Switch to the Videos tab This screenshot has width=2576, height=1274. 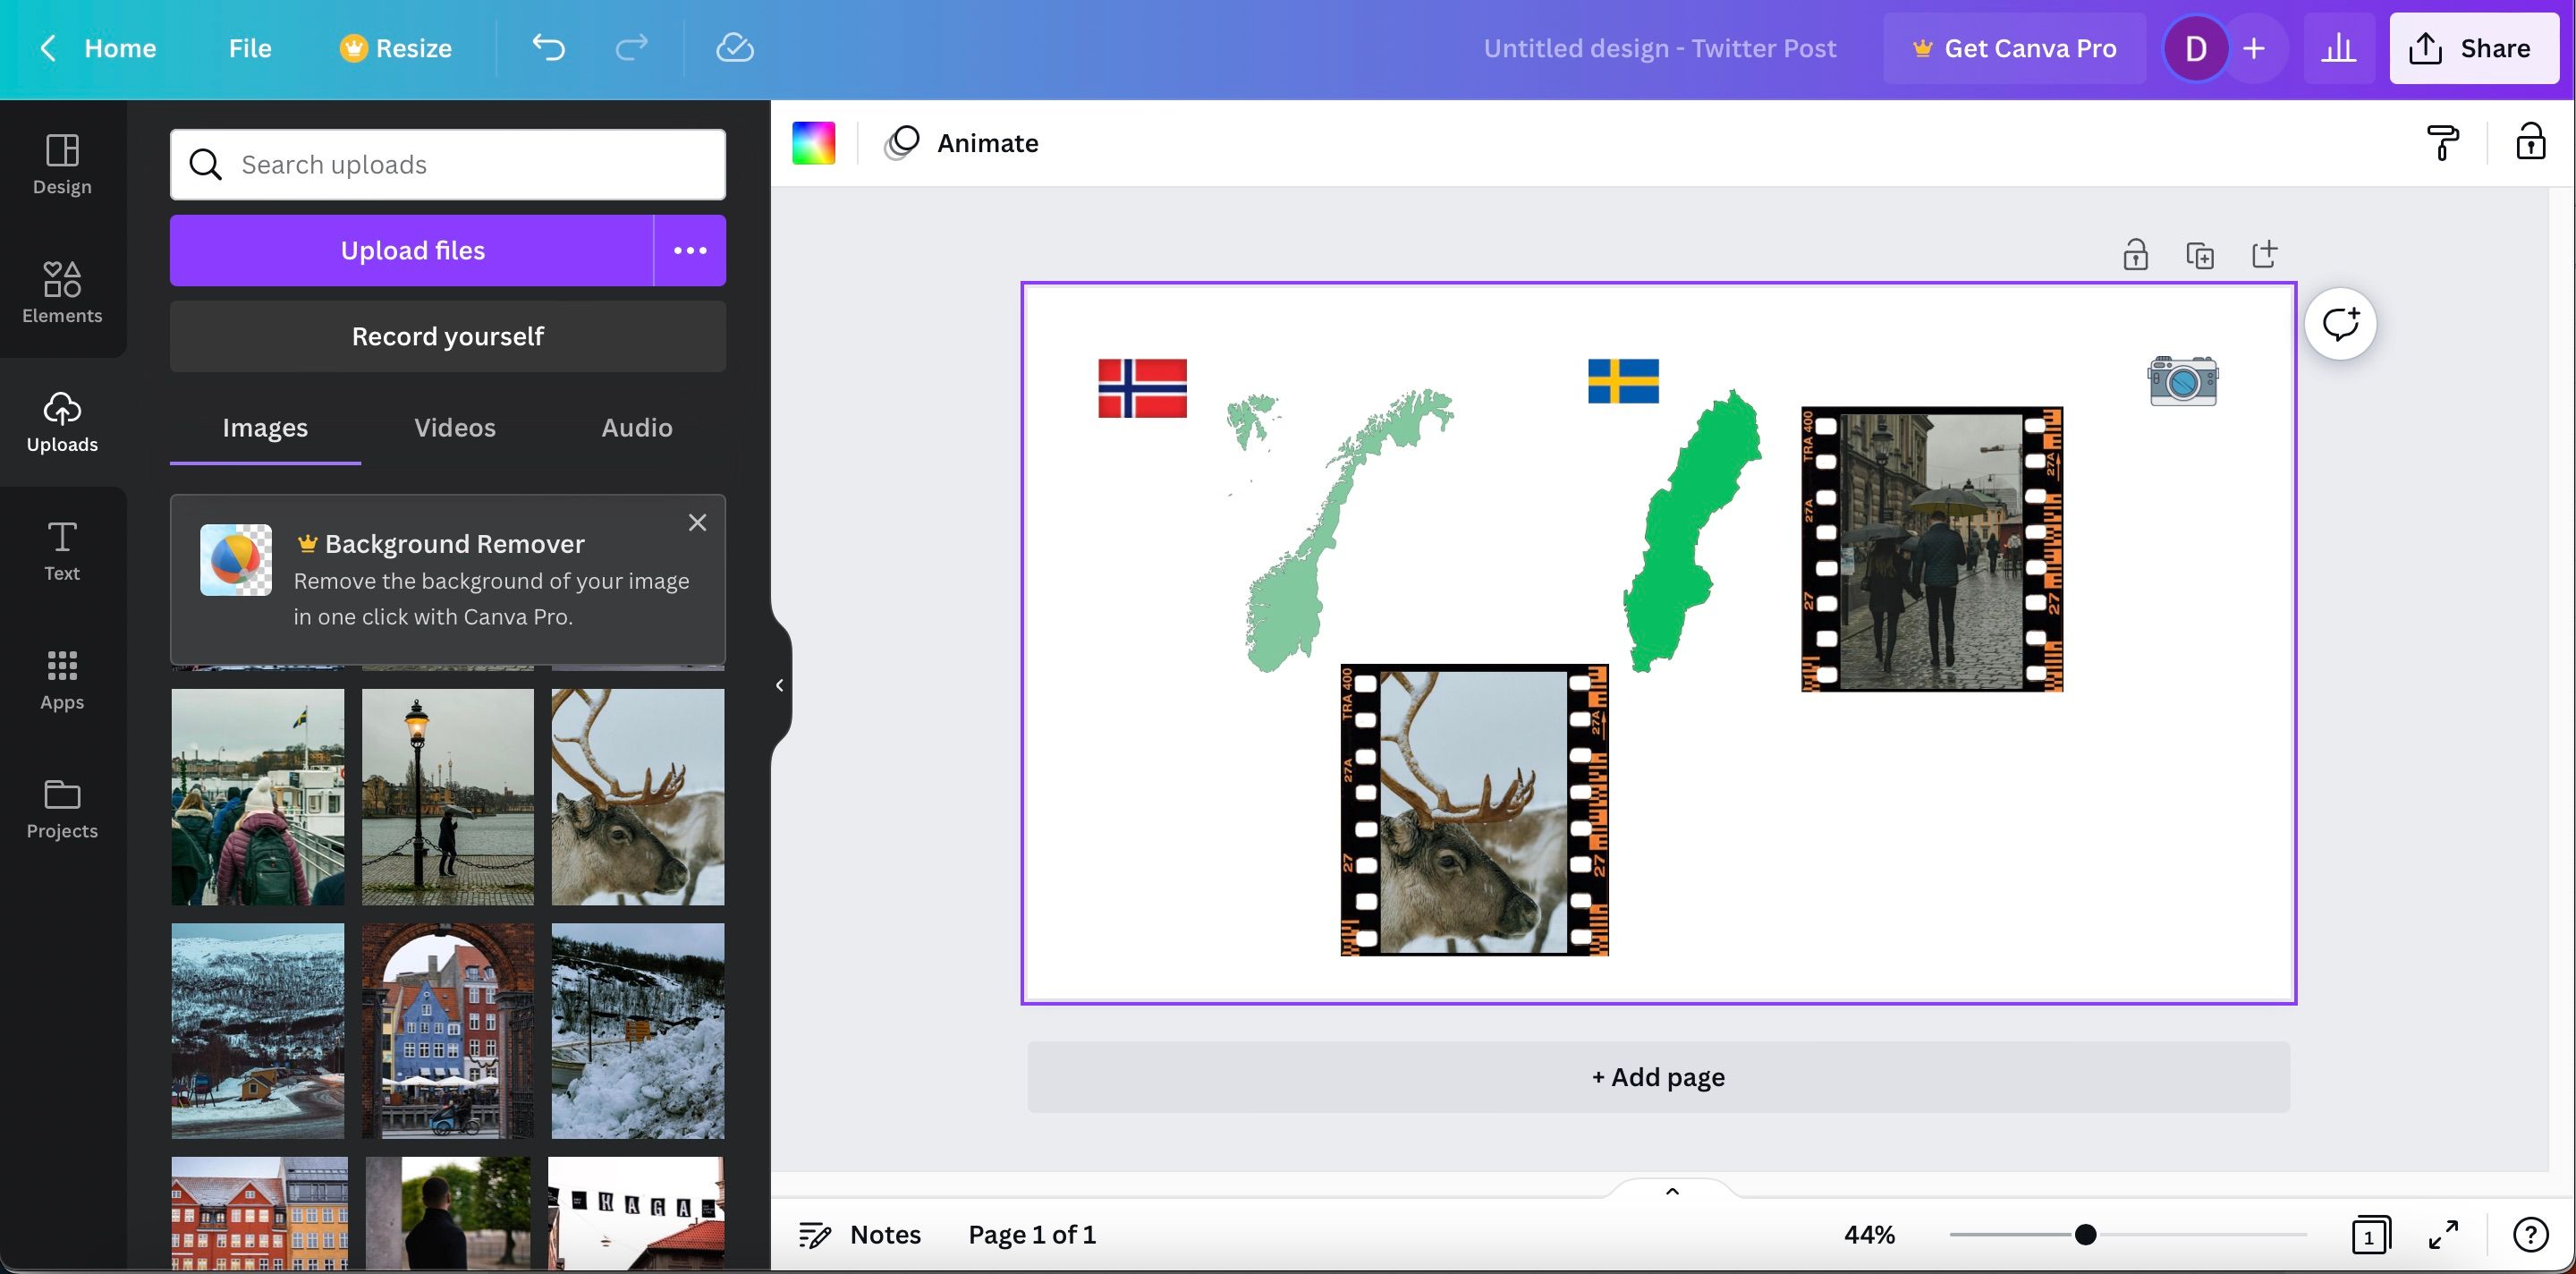[x=455, y=428]
